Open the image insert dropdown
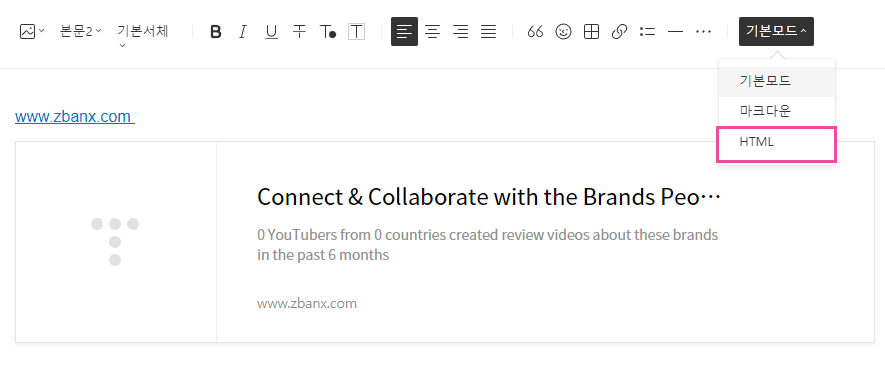Image resolution: width=885 pixels, height=374 pixels. pyautogui.click(x=32, y=32)
